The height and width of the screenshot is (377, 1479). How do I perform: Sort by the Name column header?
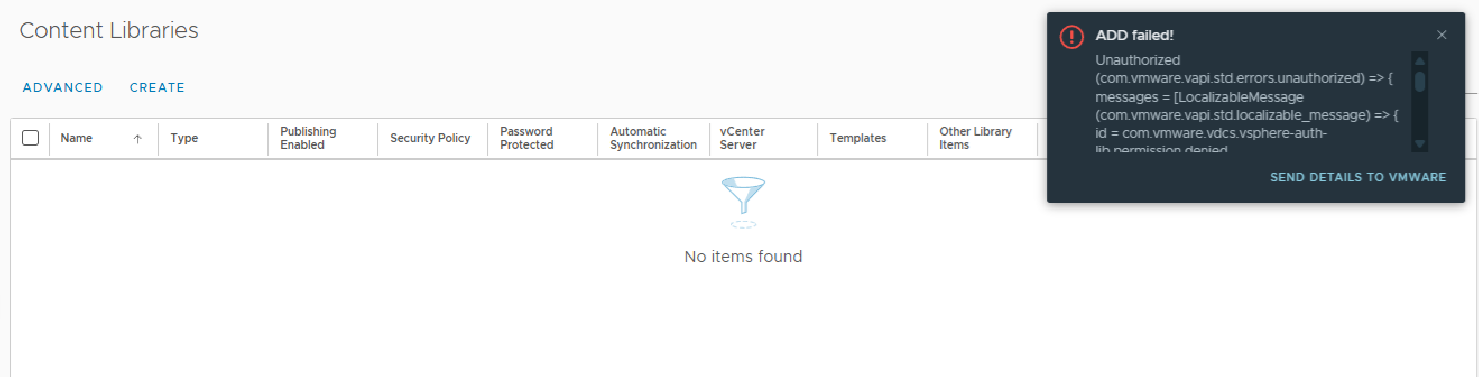tap(77, 138)
